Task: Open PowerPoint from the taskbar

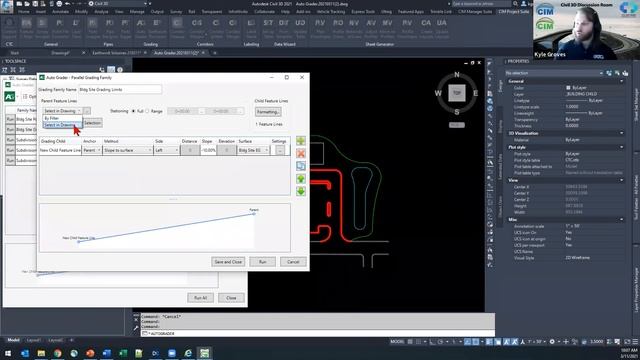Action: (x=90, y=353)
